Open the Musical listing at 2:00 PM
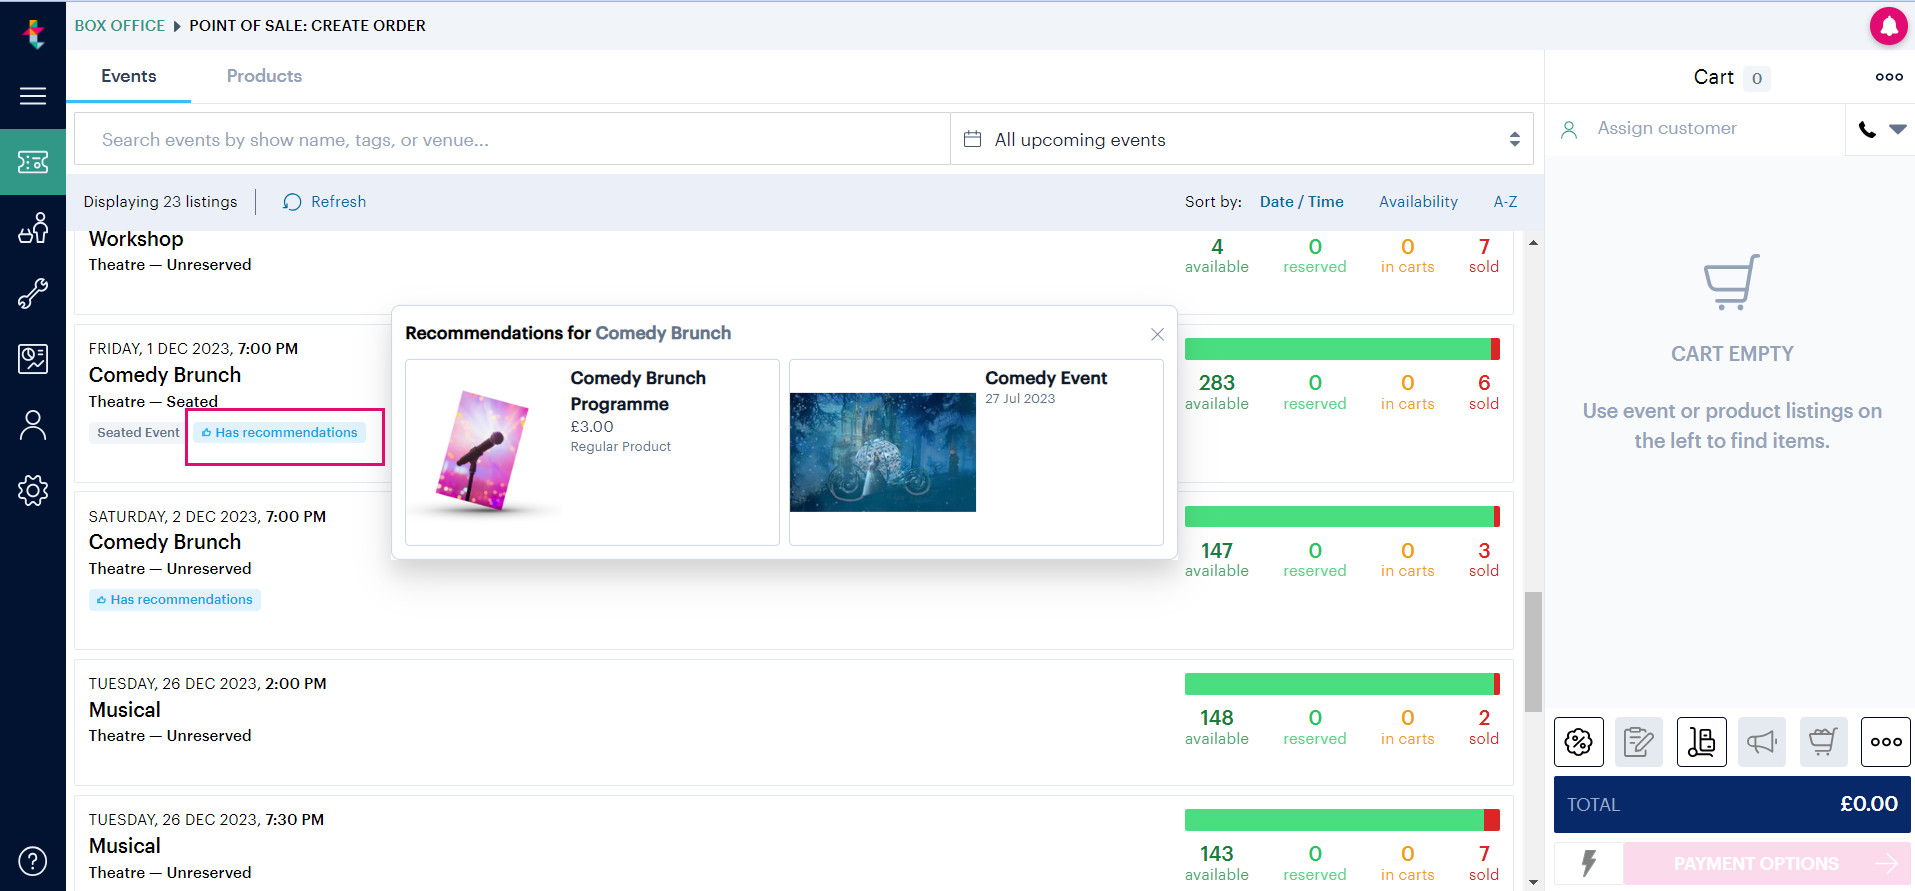This screenshot has width=1915, height=891. click(x=125, y=710)
